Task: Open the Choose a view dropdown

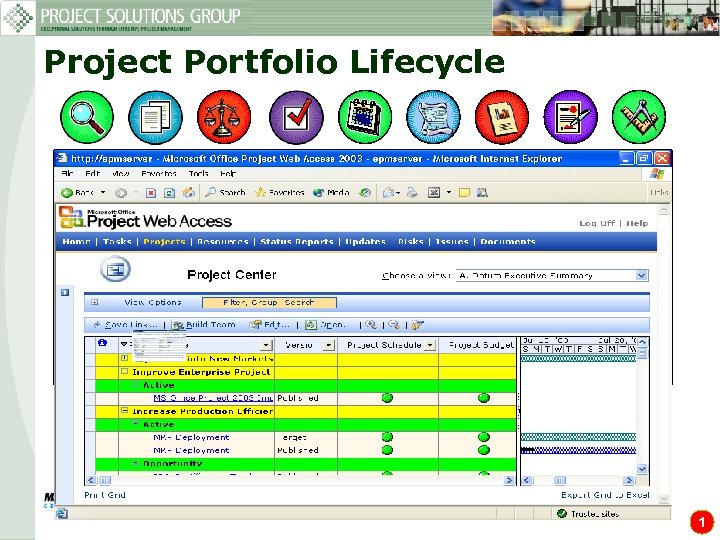Action: click(x=642, y=276)
